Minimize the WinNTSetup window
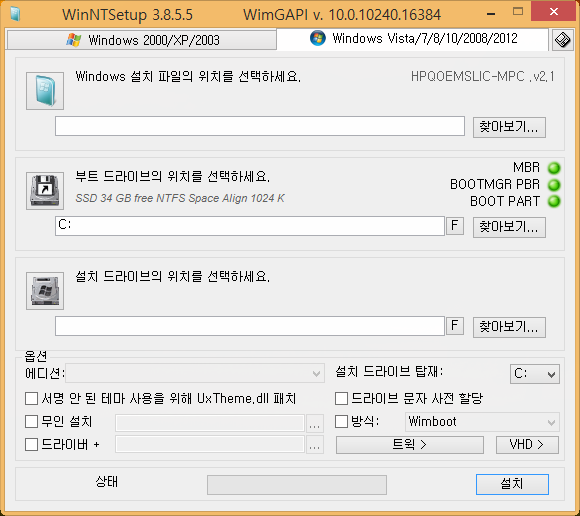 tap(491, 14)
